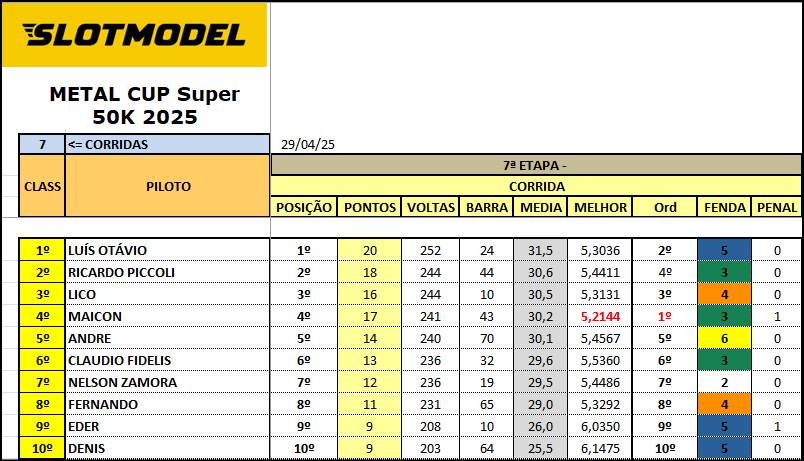
Task: Click Eder's penalty value 1
Action: click(x=777, y=427)
